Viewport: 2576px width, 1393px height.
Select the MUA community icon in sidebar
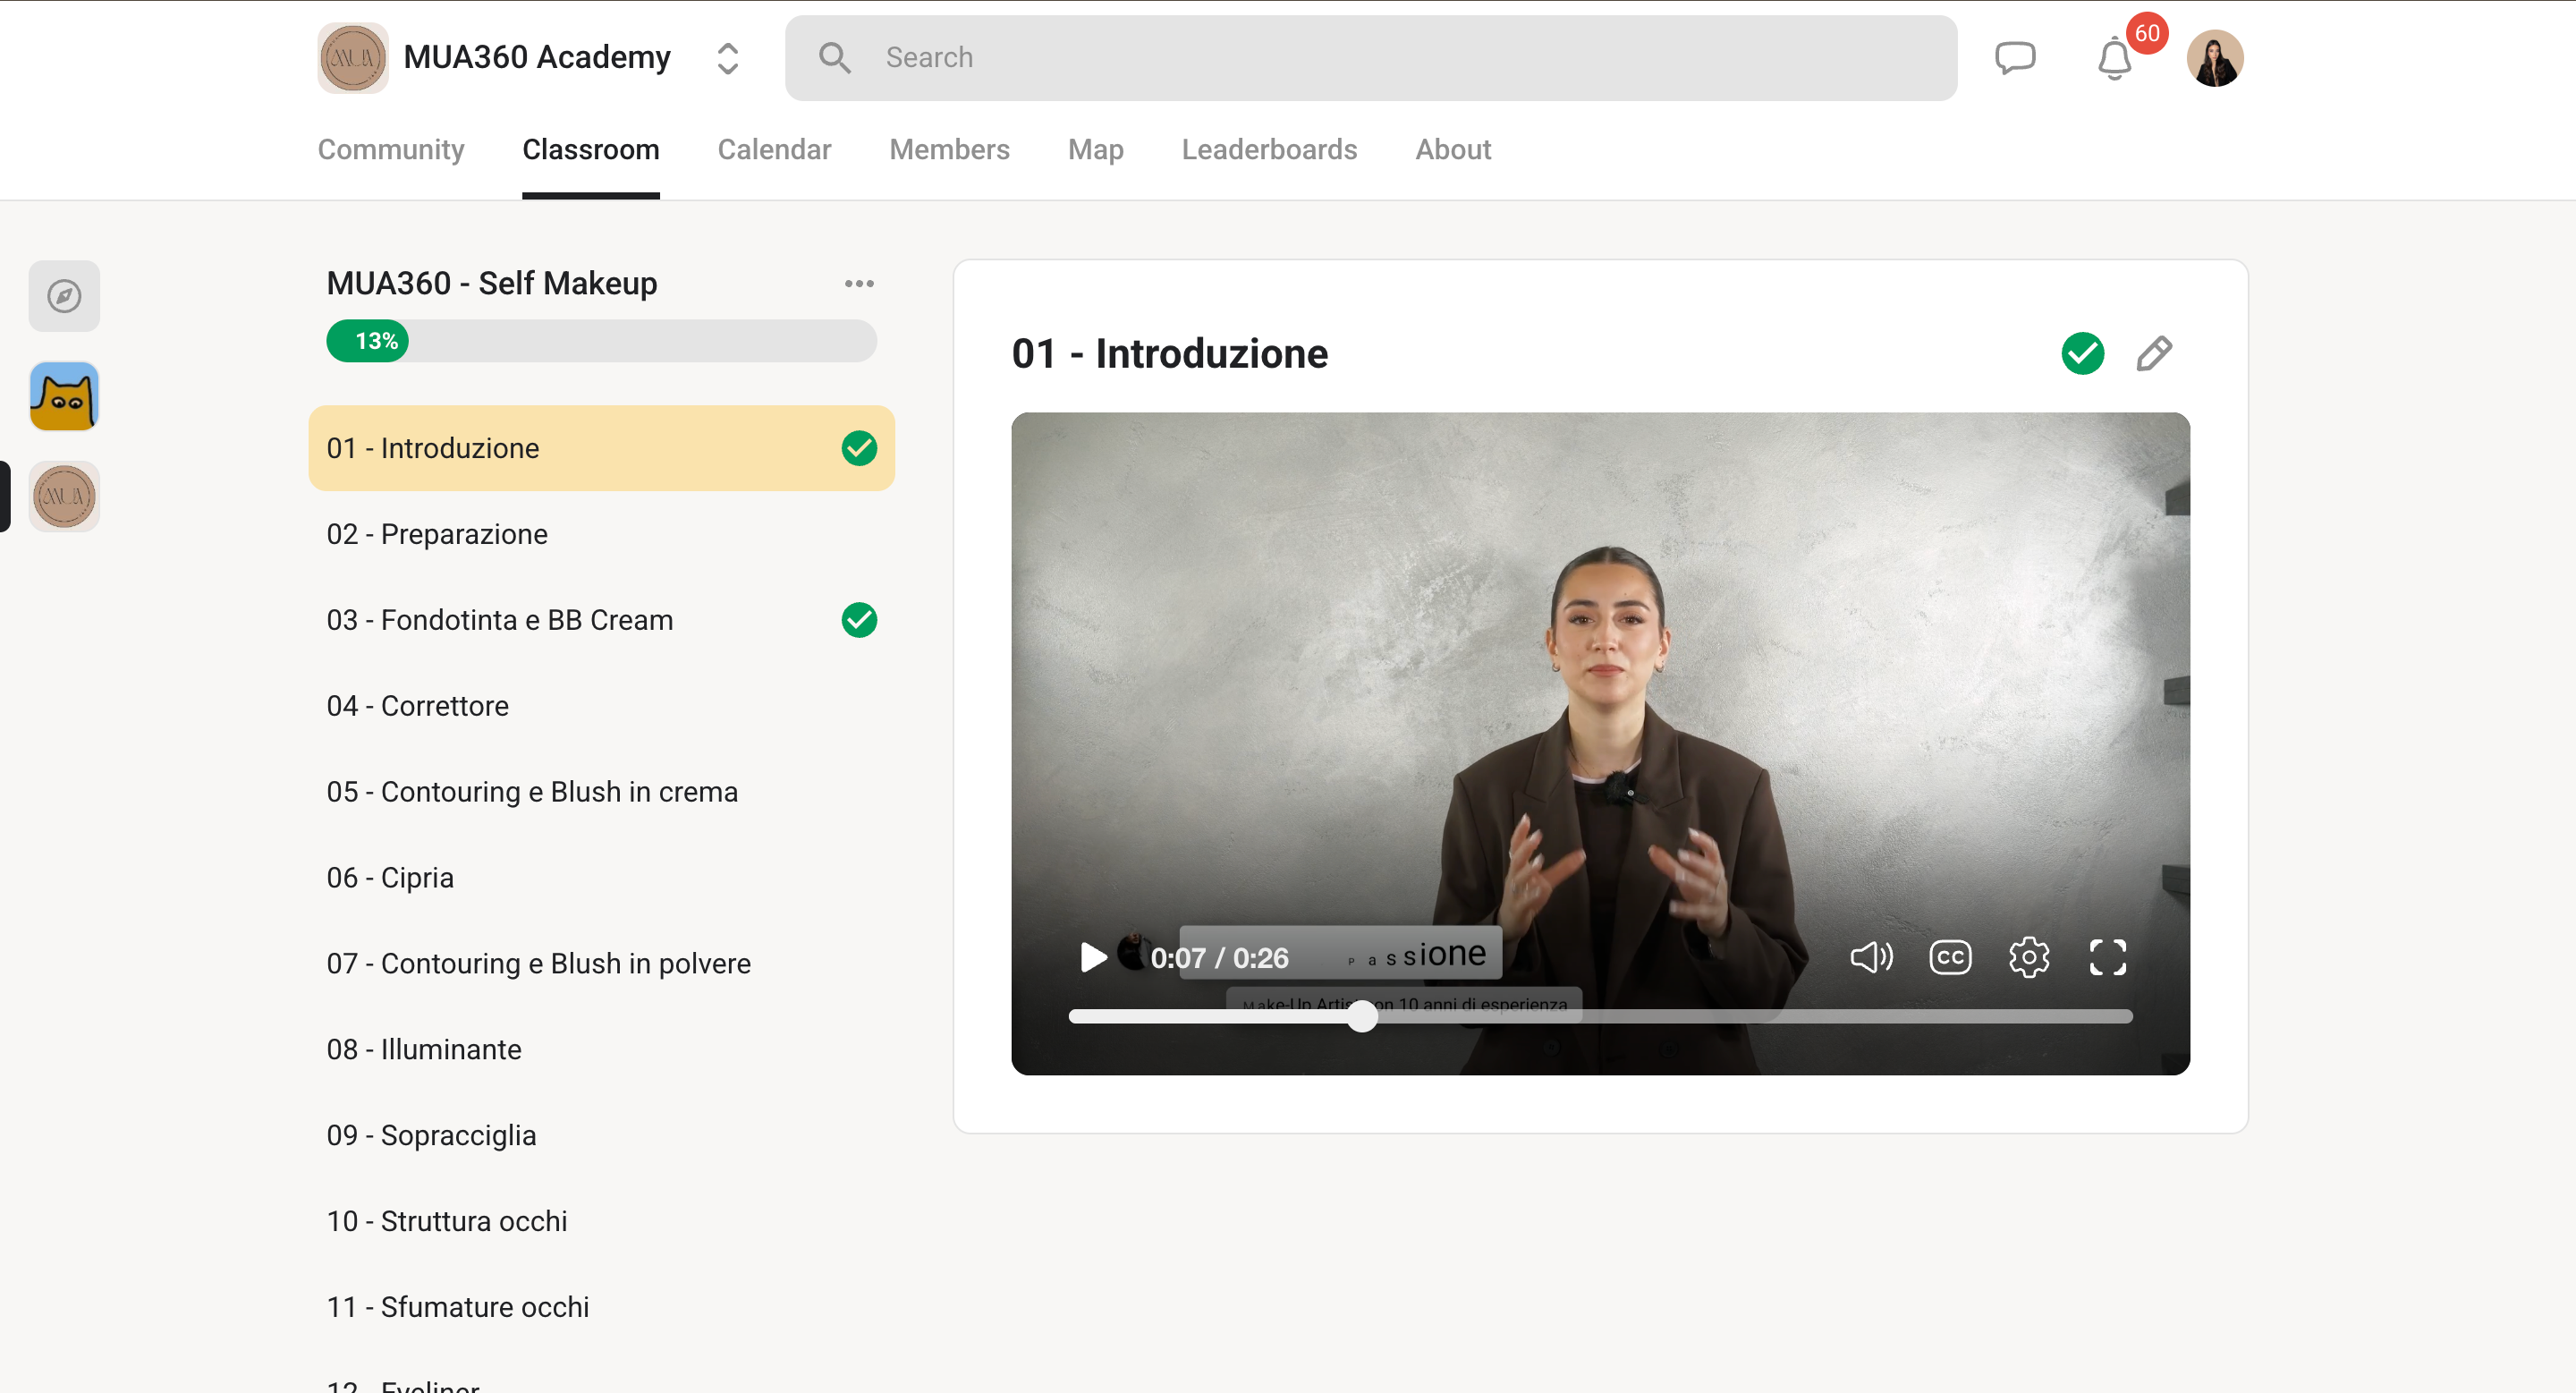coord(64,496)
